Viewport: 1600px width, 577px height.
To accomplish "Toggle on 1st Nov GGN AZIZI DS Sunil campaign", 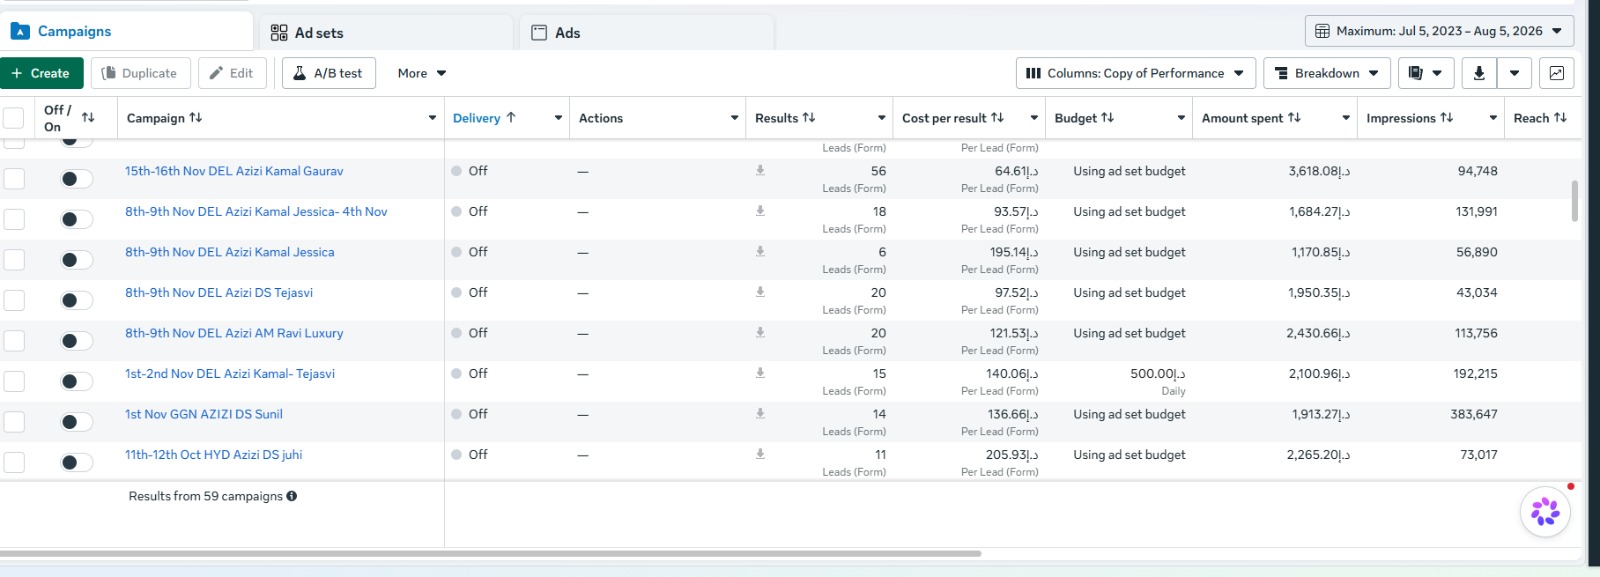I will point(76,422).
